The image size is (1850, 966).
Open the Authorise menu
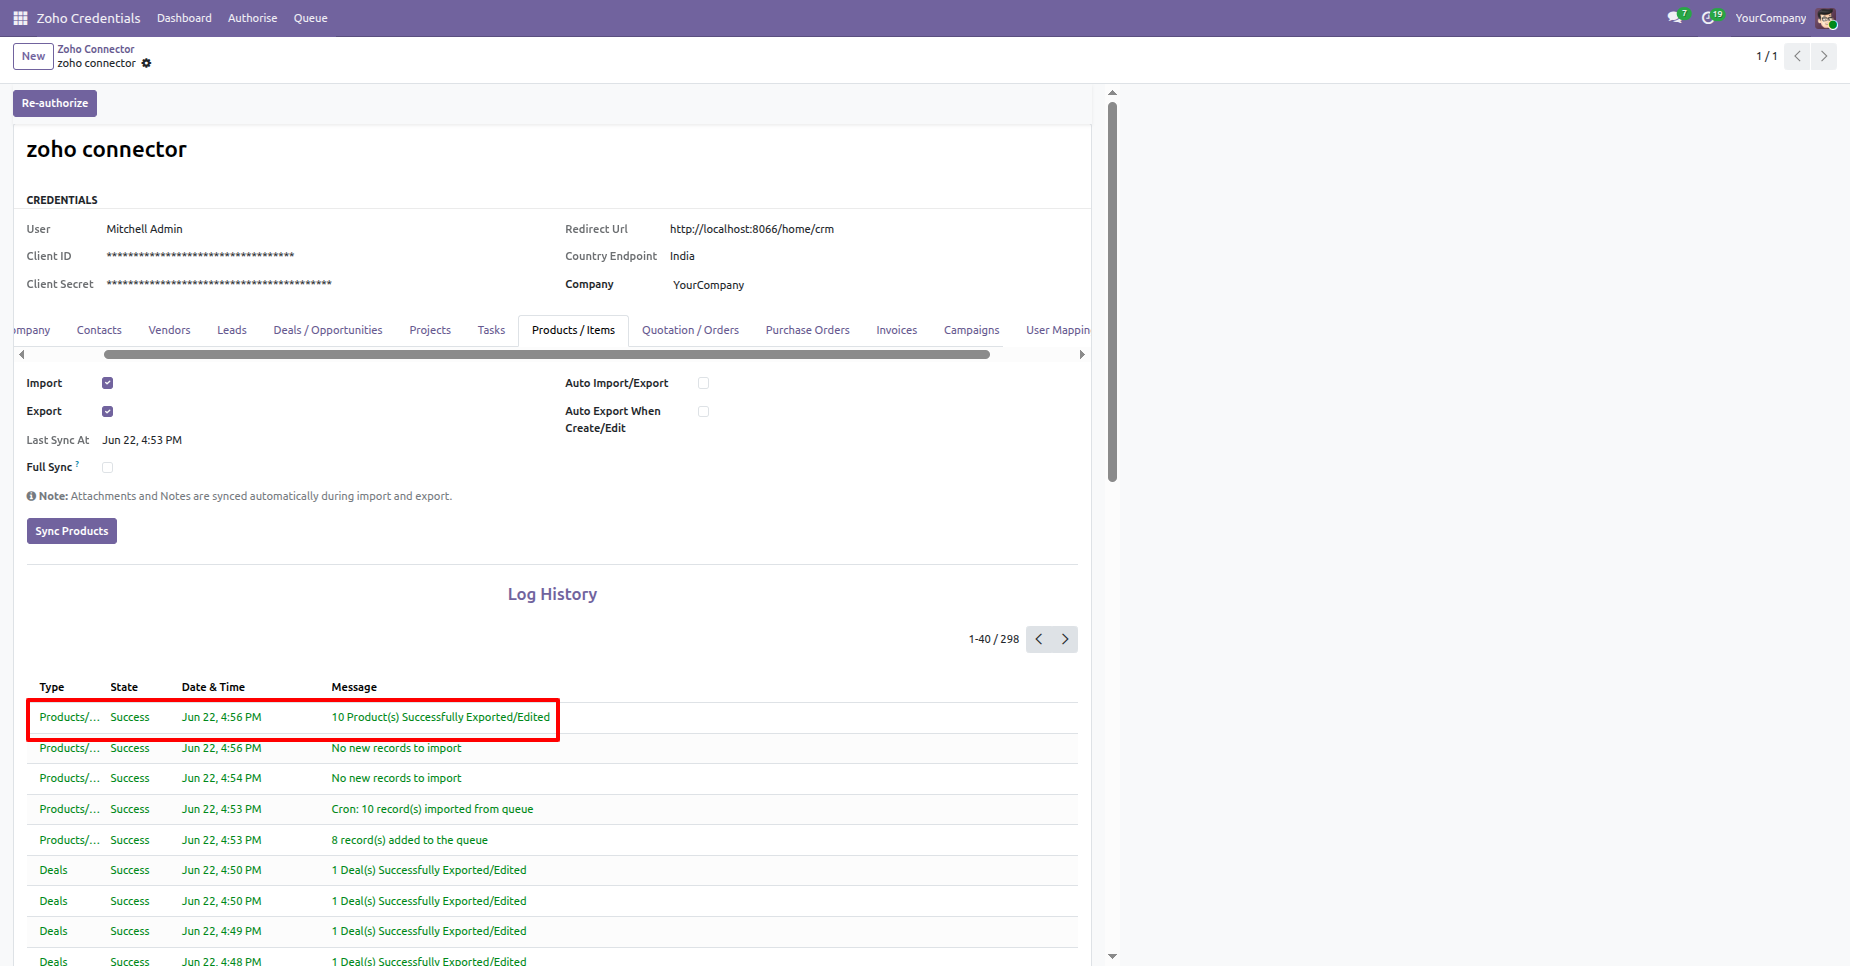252,18
